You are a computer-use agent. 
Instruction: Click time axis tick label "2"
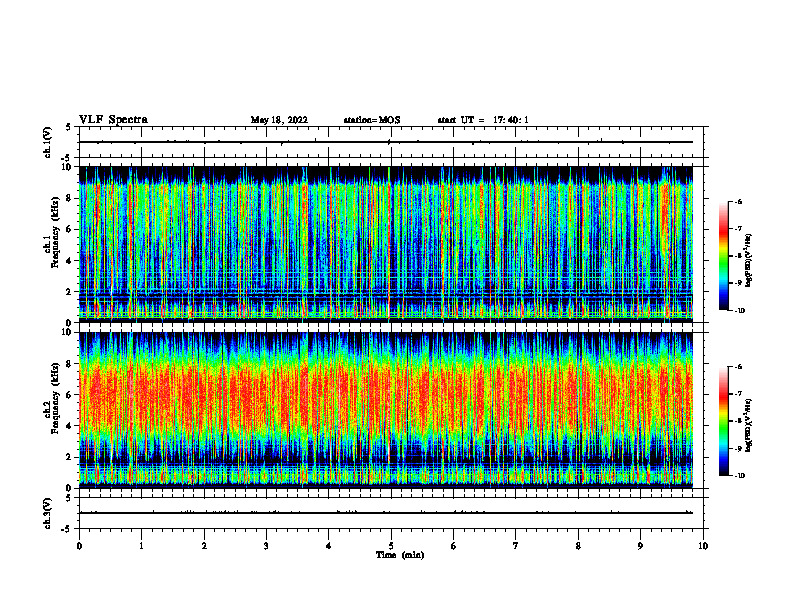tap(204, 546)
